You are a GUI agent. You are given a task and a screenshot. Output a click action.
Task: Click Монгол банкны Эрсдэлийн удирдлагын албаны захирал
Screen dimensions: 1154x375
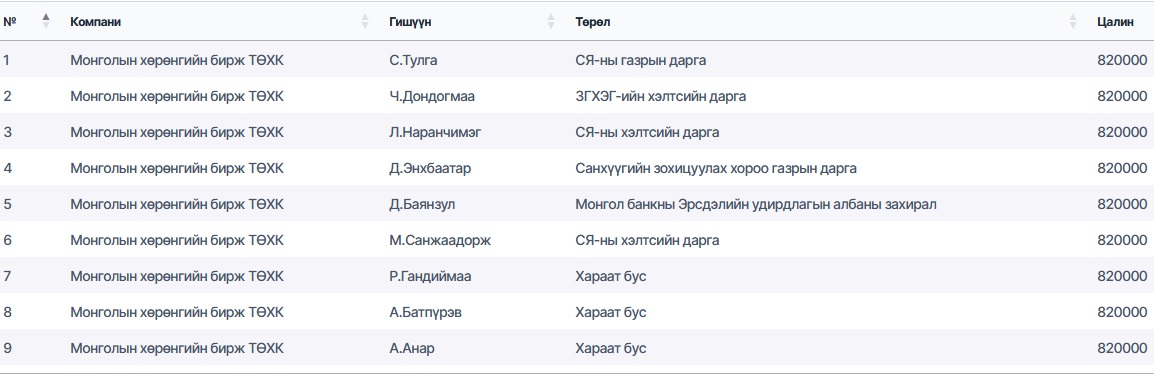[x=756, y=204]
